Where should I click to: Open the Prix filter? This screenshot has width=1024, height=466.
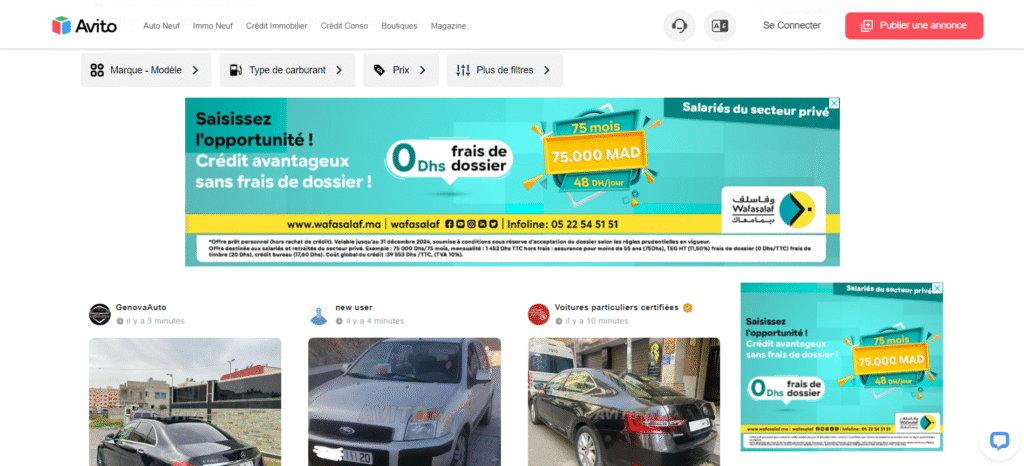(x=401, y=70)
